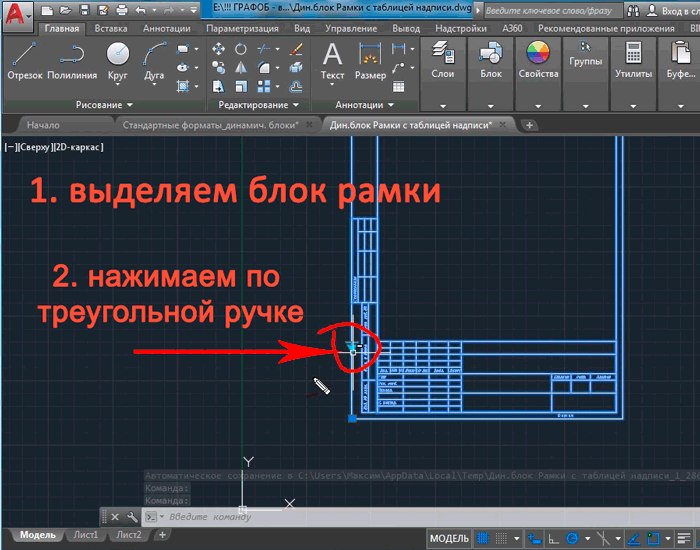This screenshot has width=700, height=550.
Task: Click the command line wrench settings icon
Action: point(131,517)
